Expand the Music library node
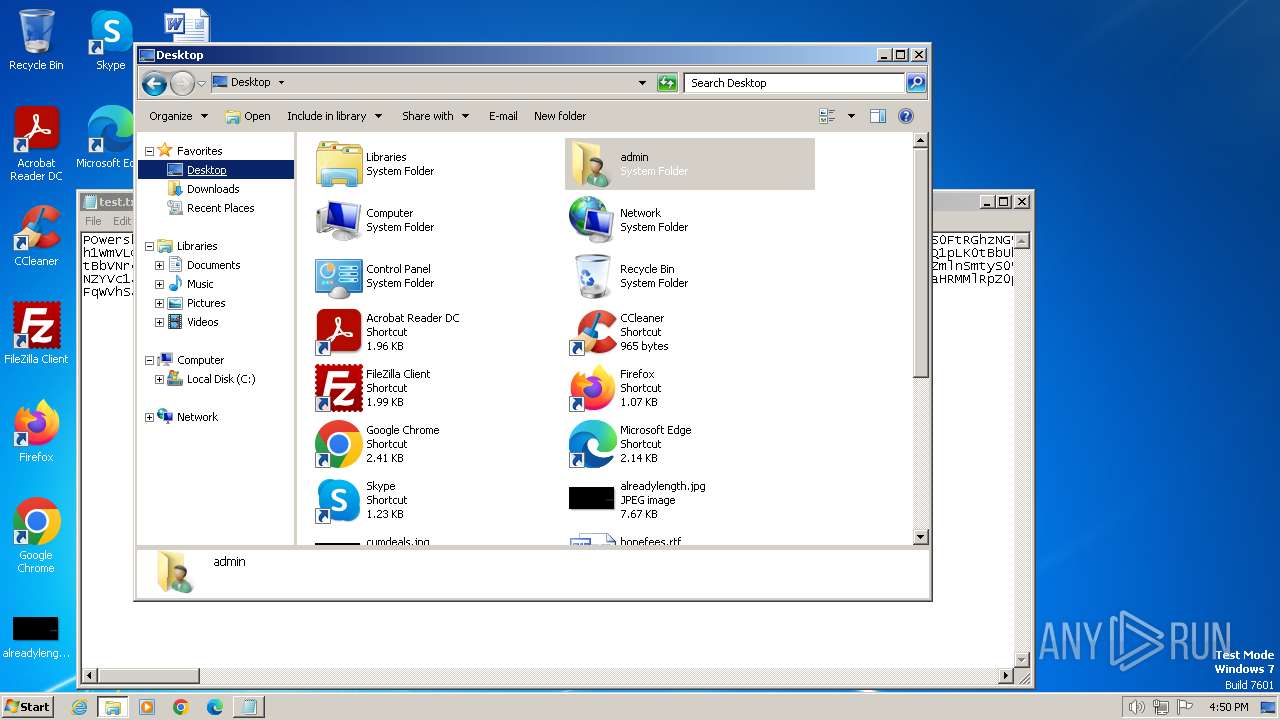 pos(159,284)
